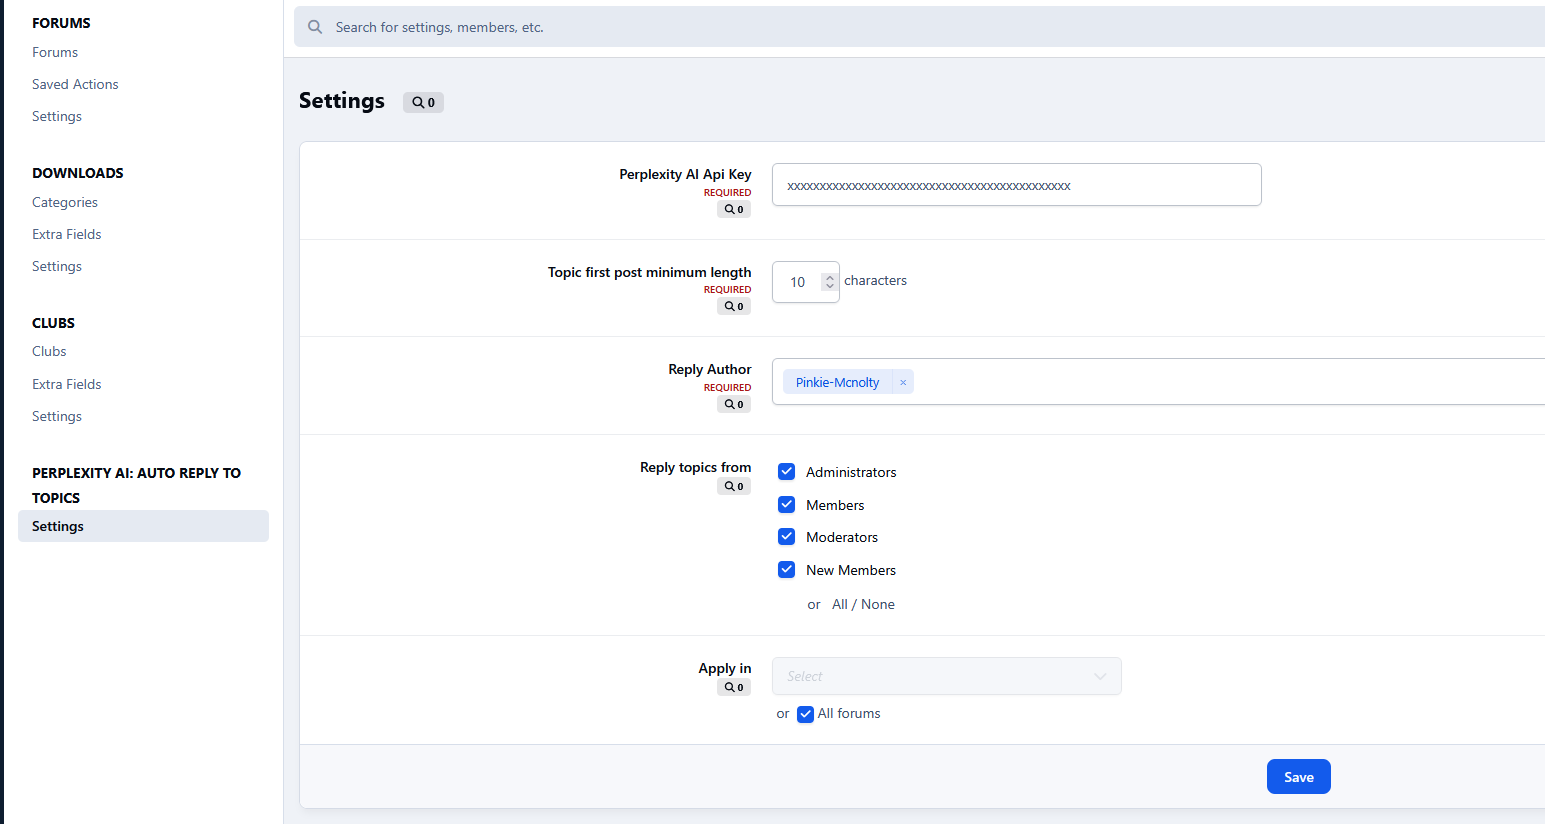This screenshot has width=1545, height=824.
Task: Click the Perplexity AI Api Key field
Action: [1016, 185]
